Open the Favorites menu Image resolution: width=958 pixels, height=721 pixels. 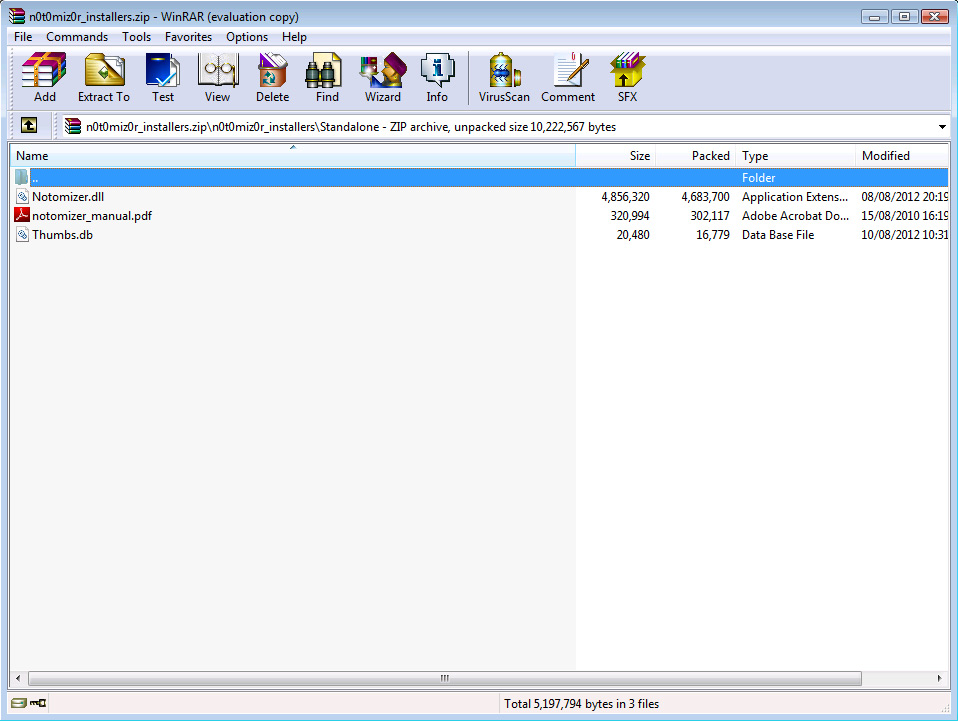[x=188, y=37]
